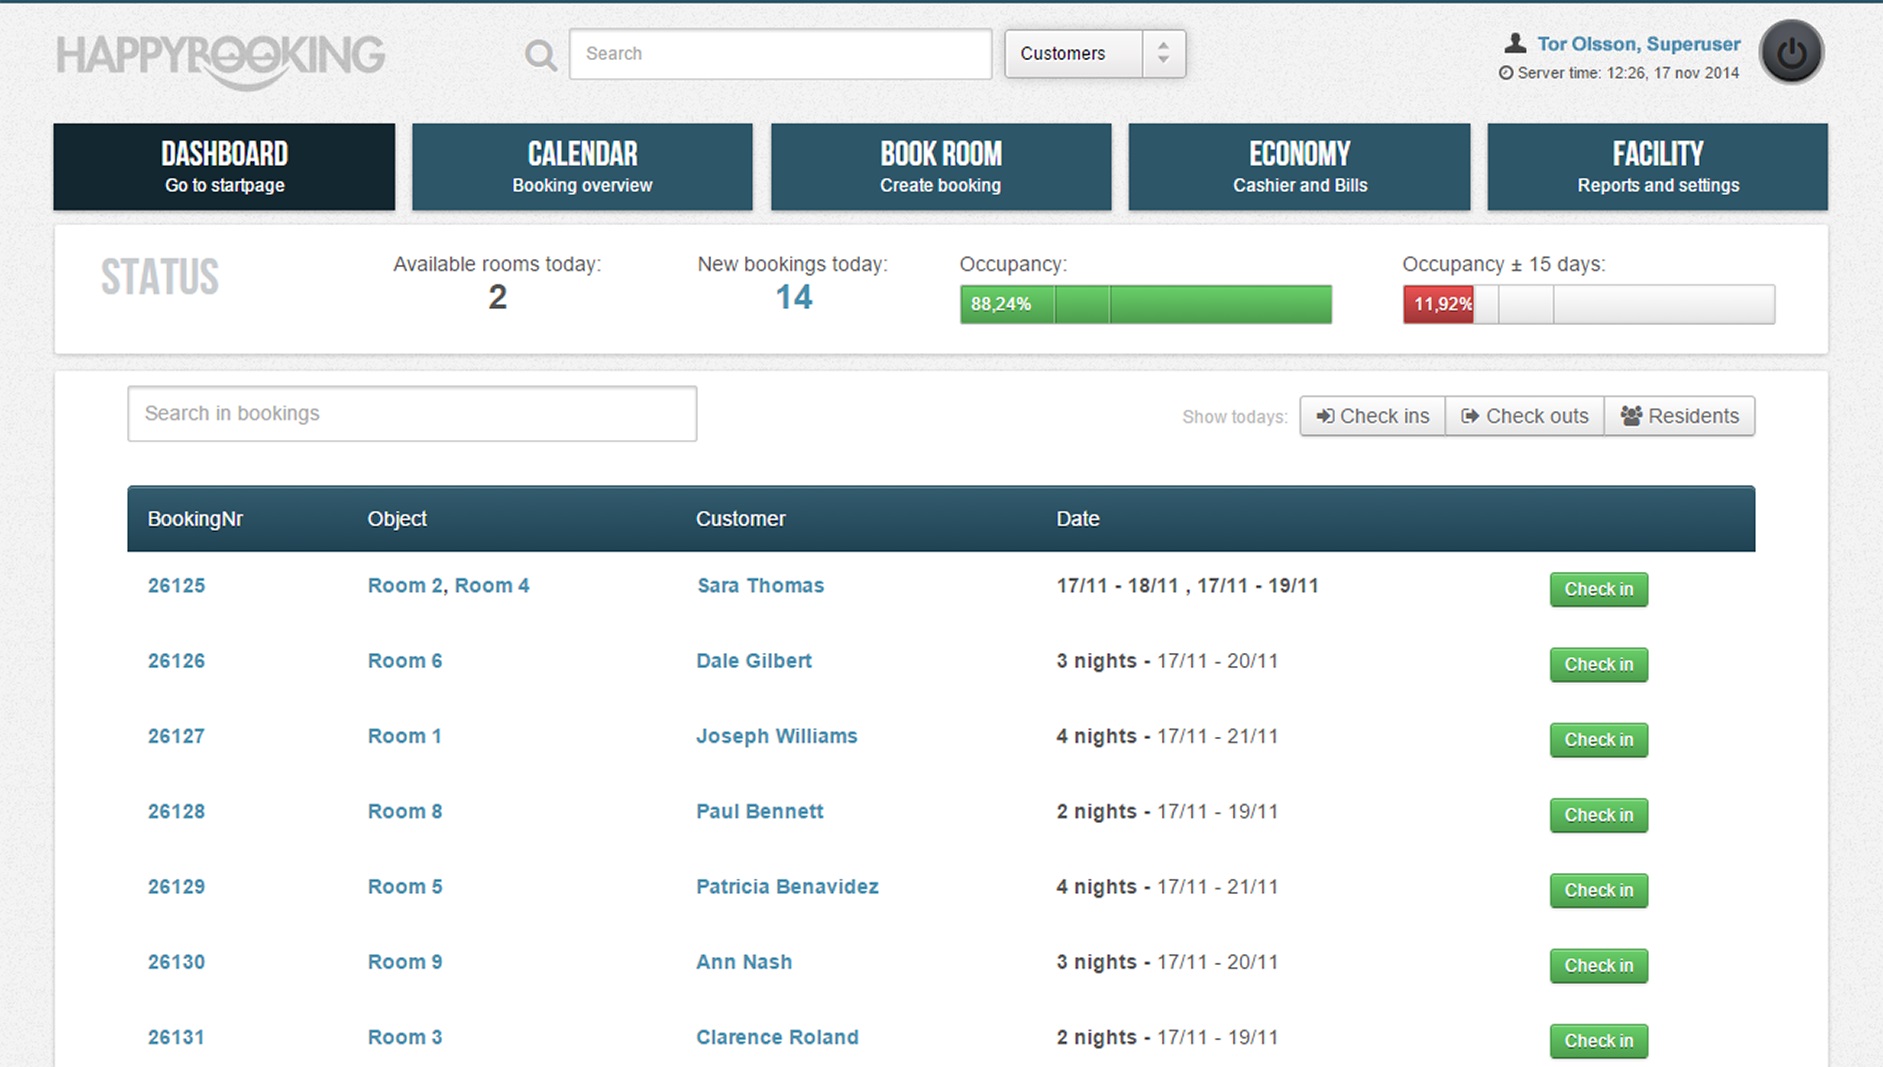This screenshot has height=1067, width=1883.
Task: Open booking number 26128
Action: [x=176, y=811]
